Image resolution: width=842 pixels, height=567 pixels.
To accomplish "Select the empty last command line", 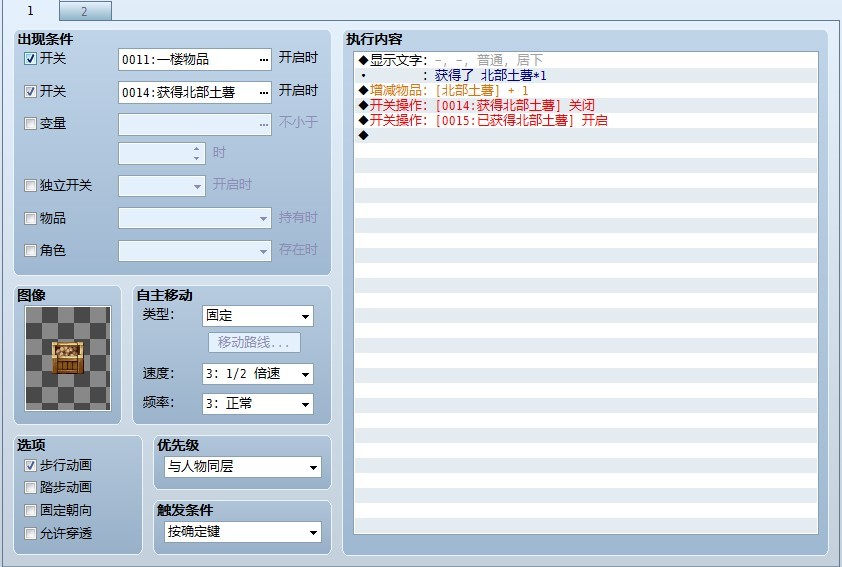I will coord(586,135).
